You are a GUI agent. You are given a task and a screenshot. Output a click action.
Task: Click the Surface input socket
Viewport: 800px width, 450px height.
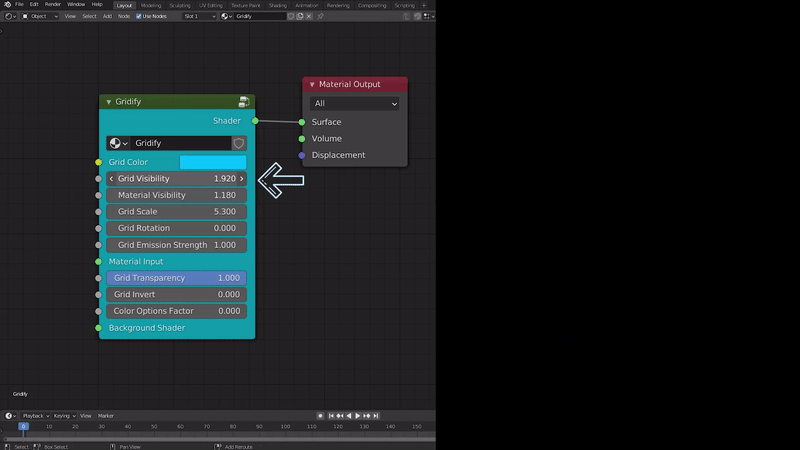click(302, 122)
